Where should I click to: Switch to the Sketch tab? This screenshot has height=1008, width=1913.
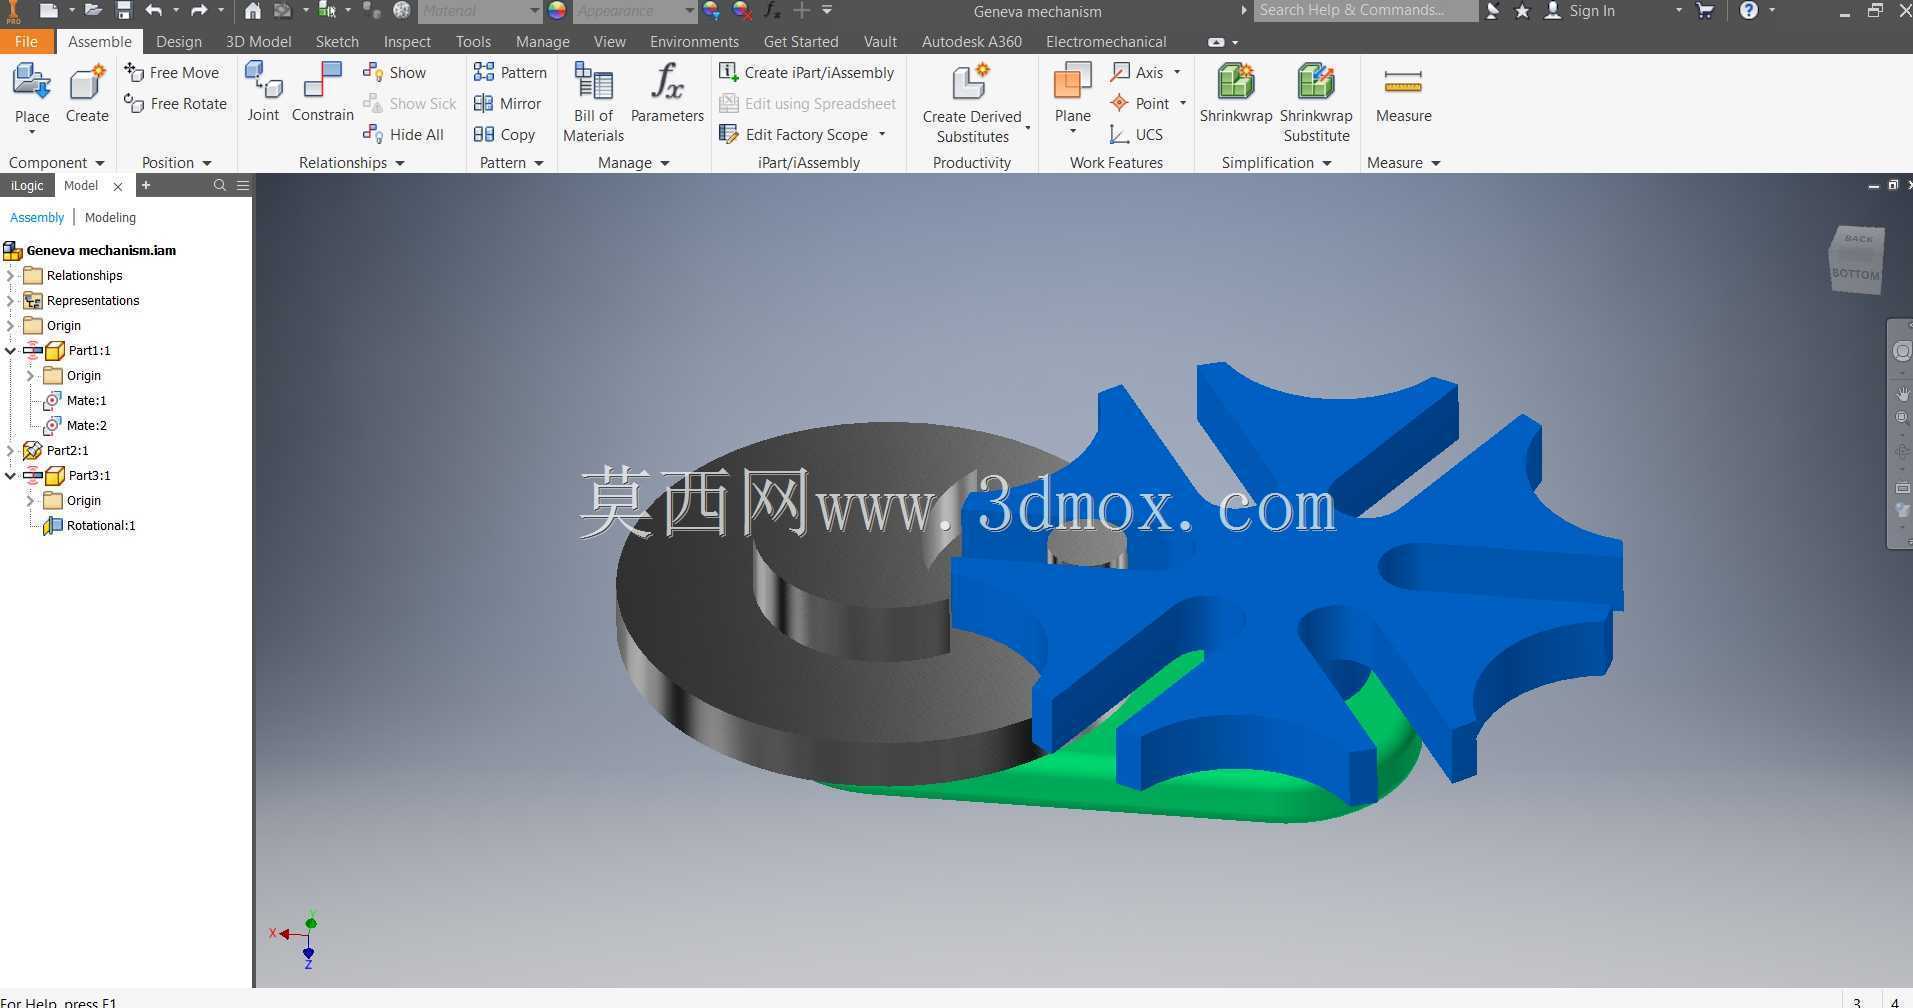tap(337, 41)
